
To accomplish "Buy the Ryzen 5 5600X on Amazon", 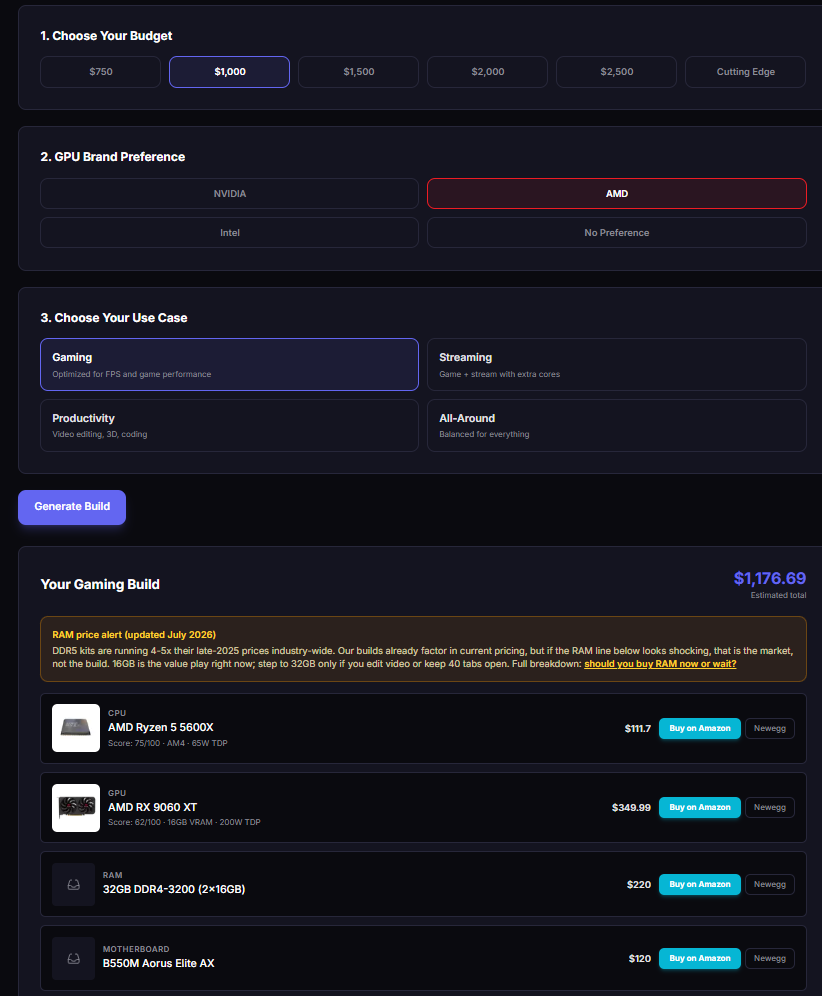I will point(699,729).
